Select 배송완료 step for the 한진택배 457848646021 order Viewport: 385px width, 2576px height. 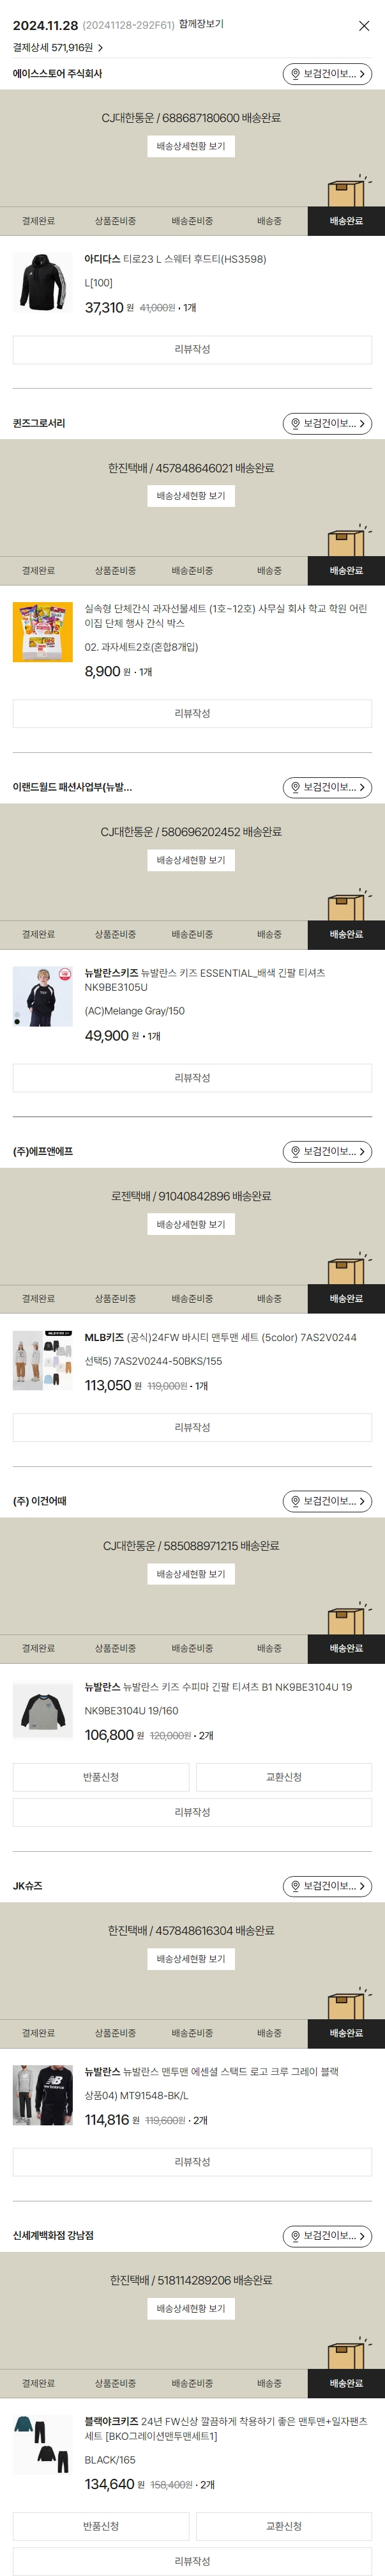pos(346,571)
